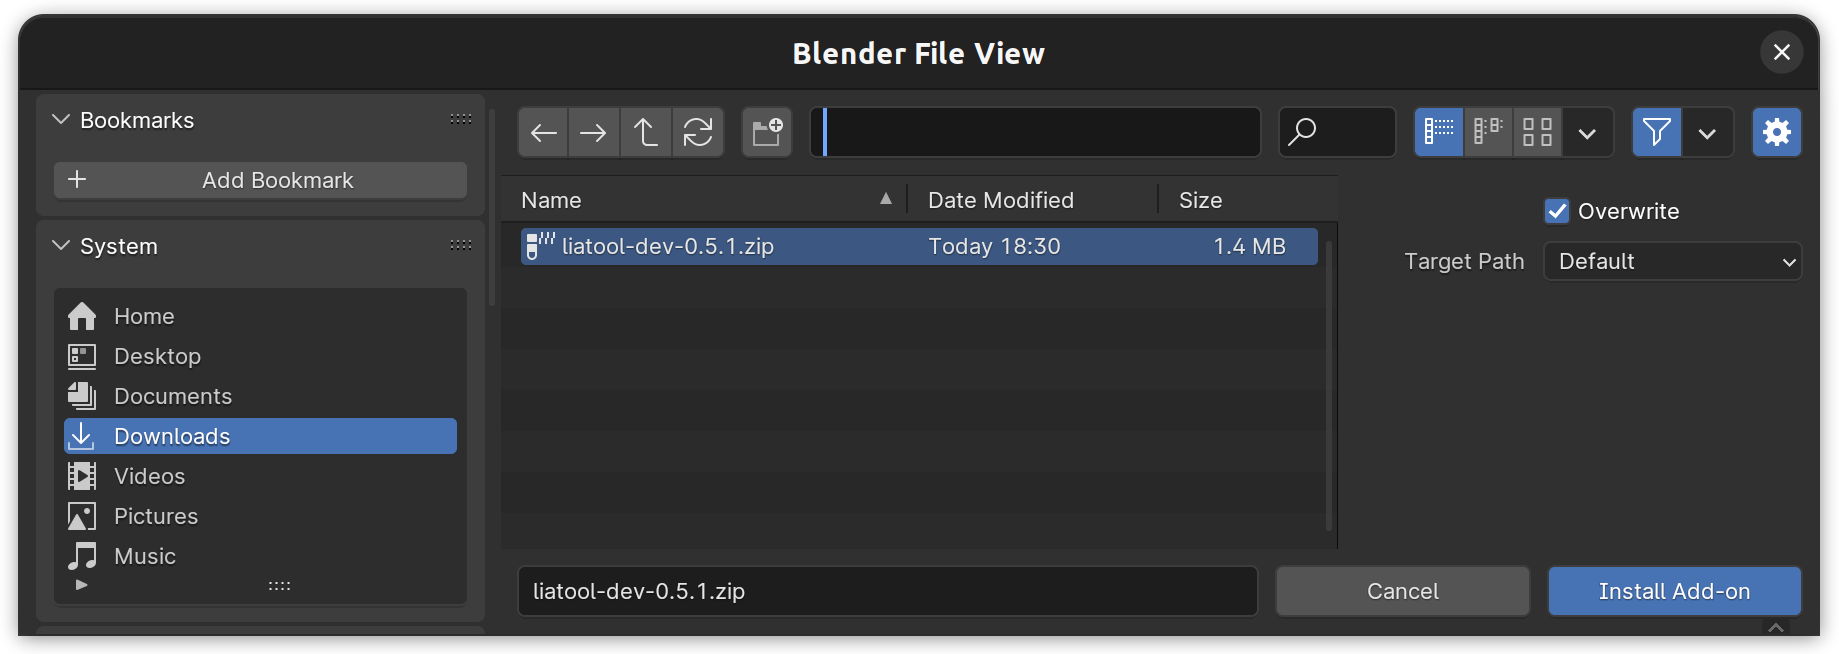The width and height of the screenshot is (1839, 654).
Task: Navigate up to parent directory
Action: (646, 132)
